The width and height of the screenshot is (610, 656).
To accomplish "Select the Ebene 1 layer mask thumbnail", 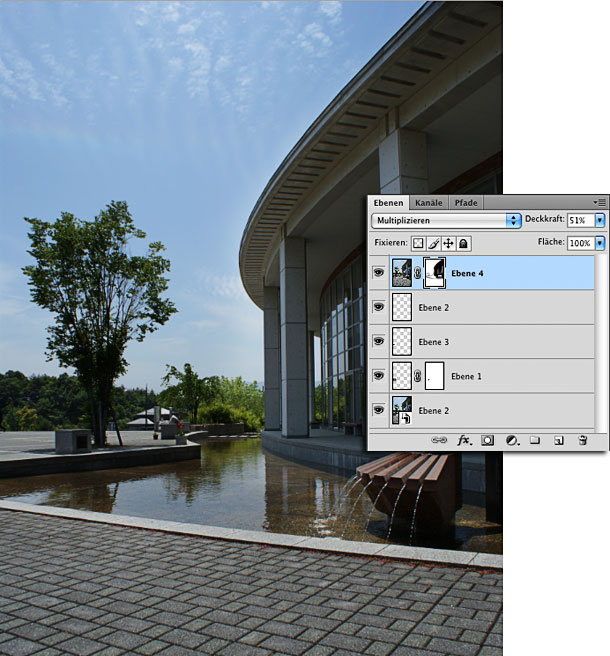I will point(434,376).
